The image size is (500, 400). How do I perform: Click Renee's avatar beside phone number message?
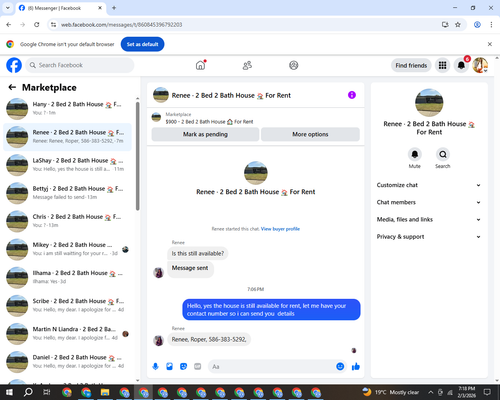158,340
